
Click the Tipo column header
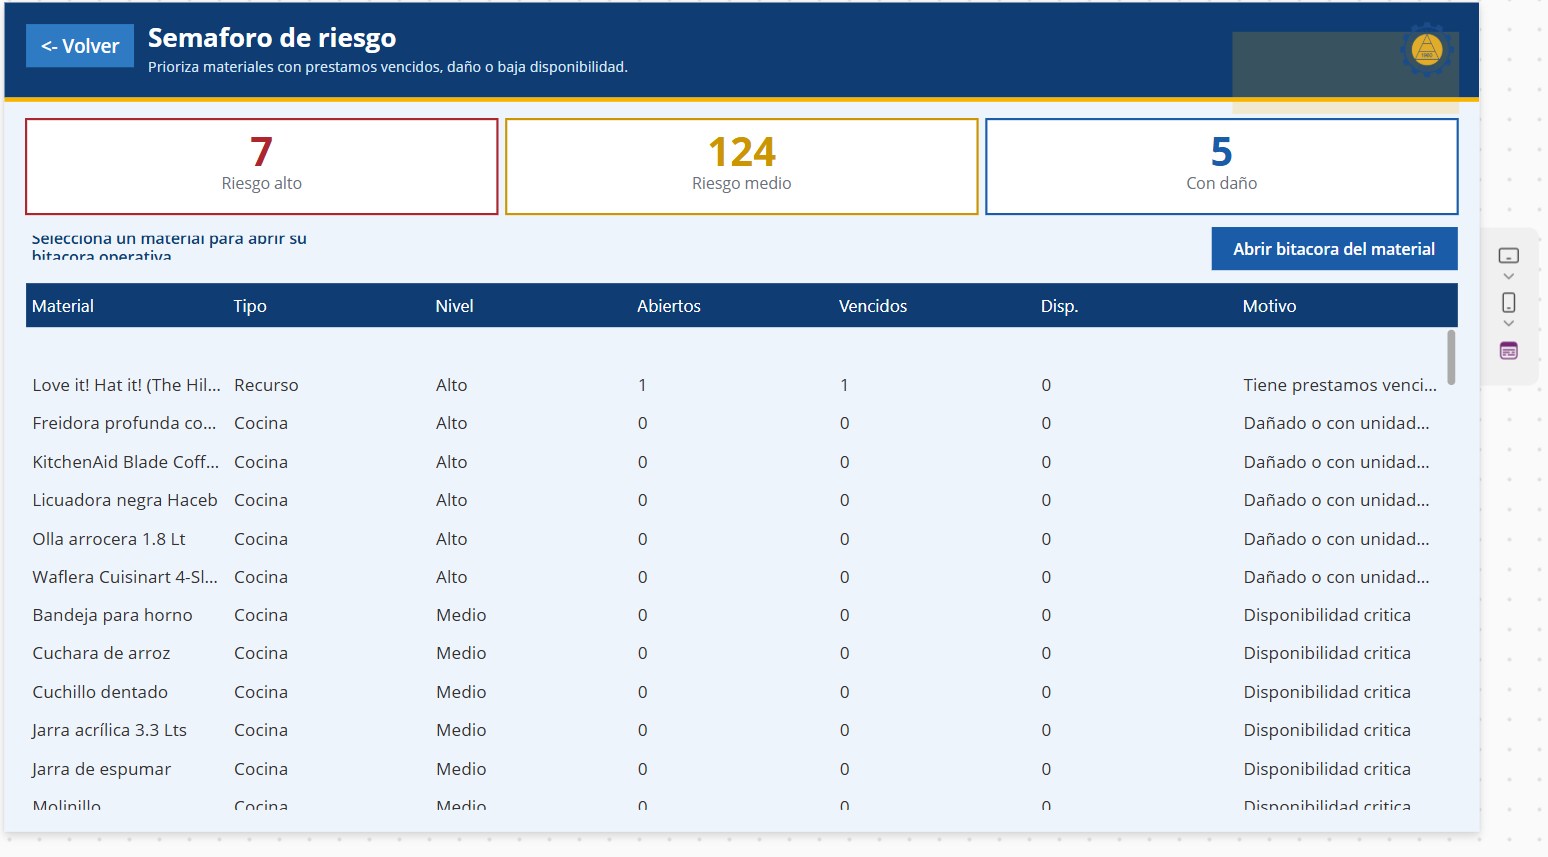pos(250,306)
